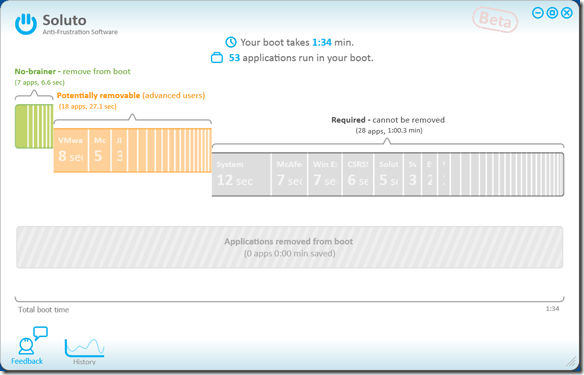Expand the Potentially removable bracket marker
The height and width of the screenshot is (375, 584).
(132, 118)
